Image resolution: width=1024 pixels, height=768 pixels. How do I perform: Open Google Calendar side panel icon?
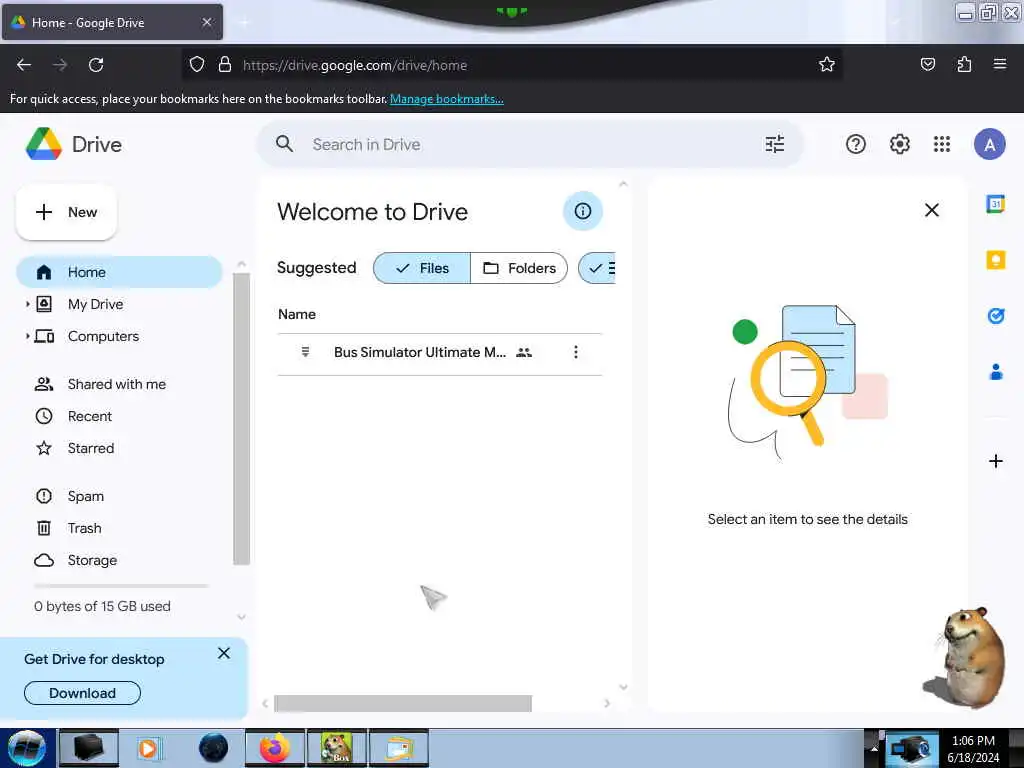[x=995, y=204]
